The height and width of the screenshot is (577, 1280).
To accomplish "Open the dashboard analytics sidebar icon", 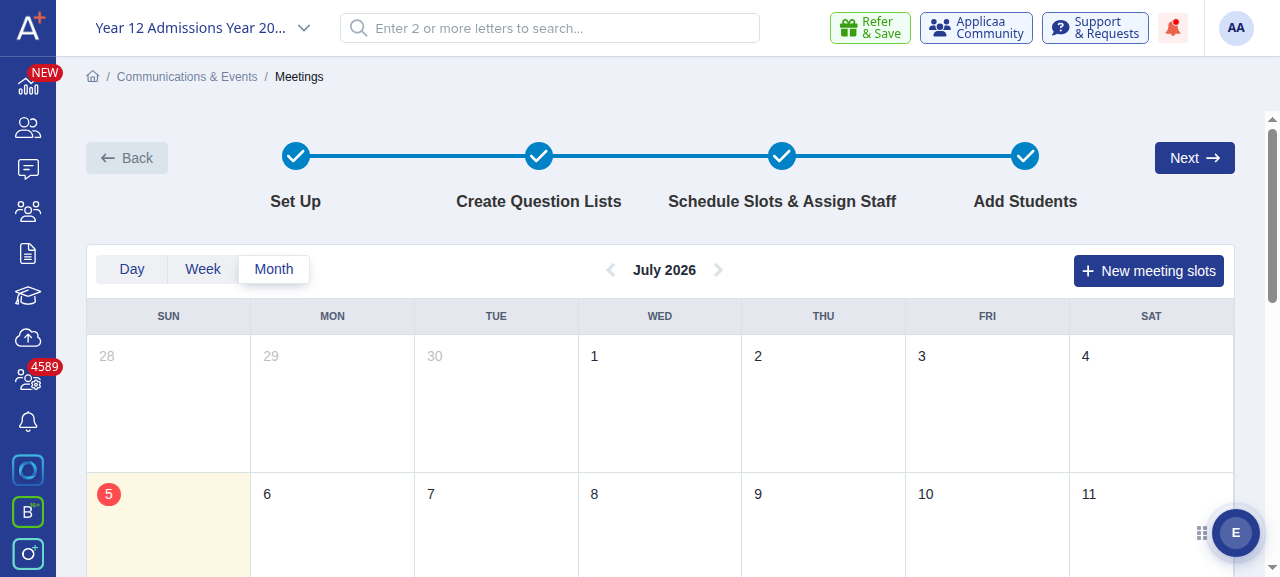I will 28,86.
